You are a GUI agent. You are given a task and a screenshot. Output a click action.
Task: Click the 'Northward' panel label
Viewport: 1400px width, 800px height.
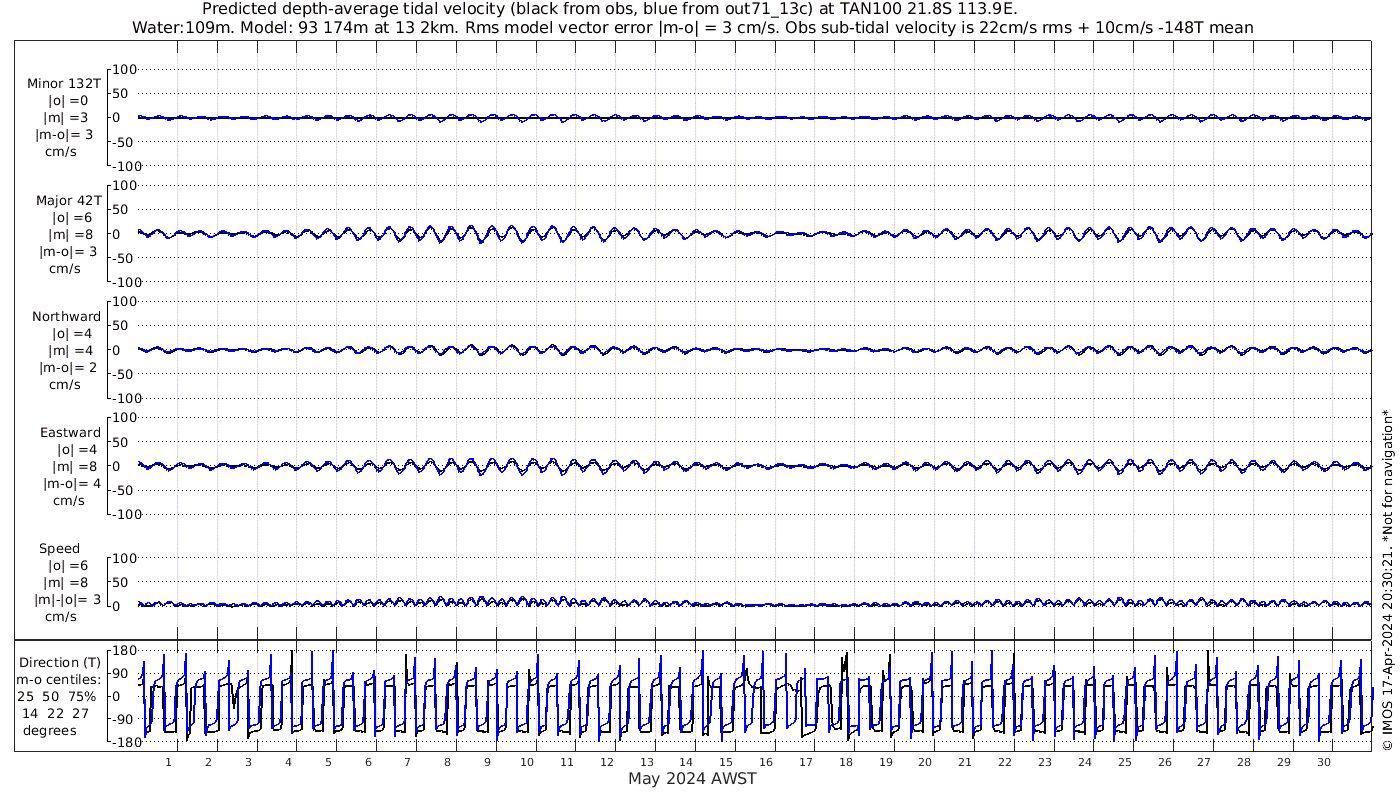pos(67,316)
